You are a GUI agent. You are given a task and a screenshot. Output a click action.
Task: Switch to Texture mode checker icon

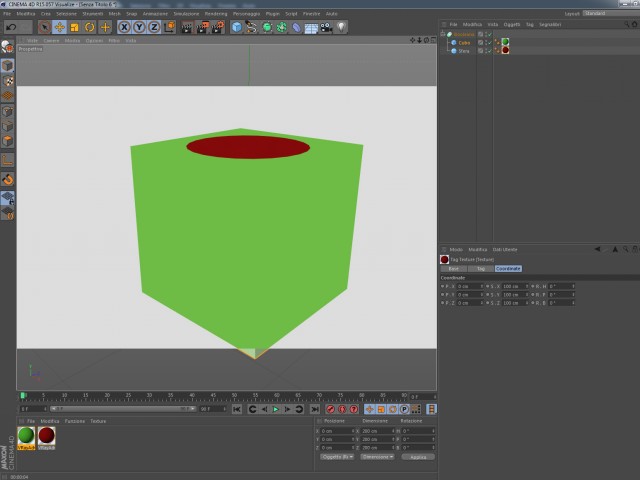click(7, 81)
